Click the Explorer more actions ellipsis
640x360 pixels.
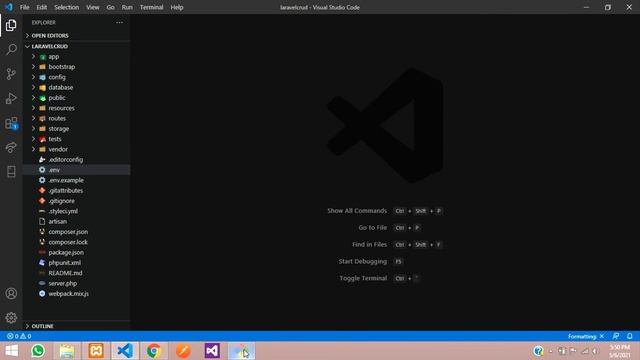119,22
